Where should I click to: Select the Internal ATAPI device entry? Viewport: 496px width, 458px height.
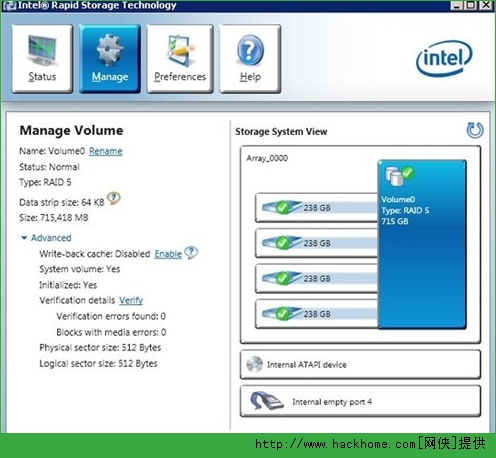360,364
